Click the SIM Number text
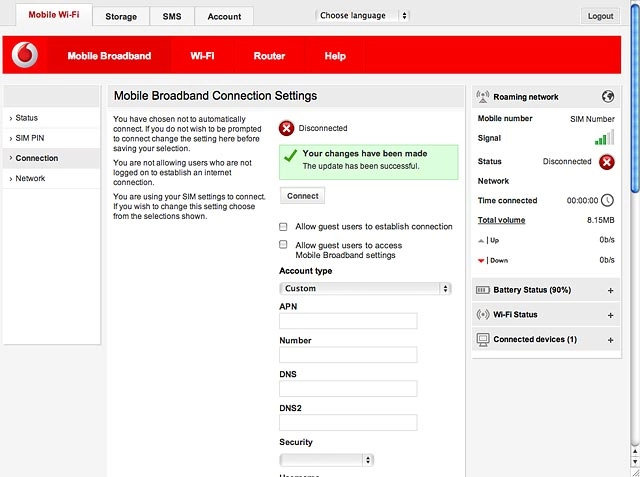This screenshot has height=477, width=640. (x=592, y=119)
